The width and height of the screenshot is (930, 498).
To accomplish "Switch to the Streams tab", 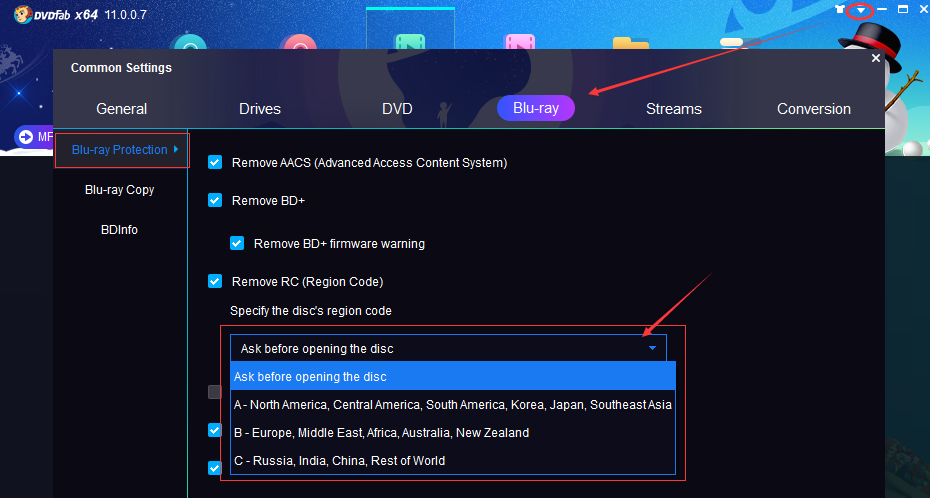I will point(674,109).
